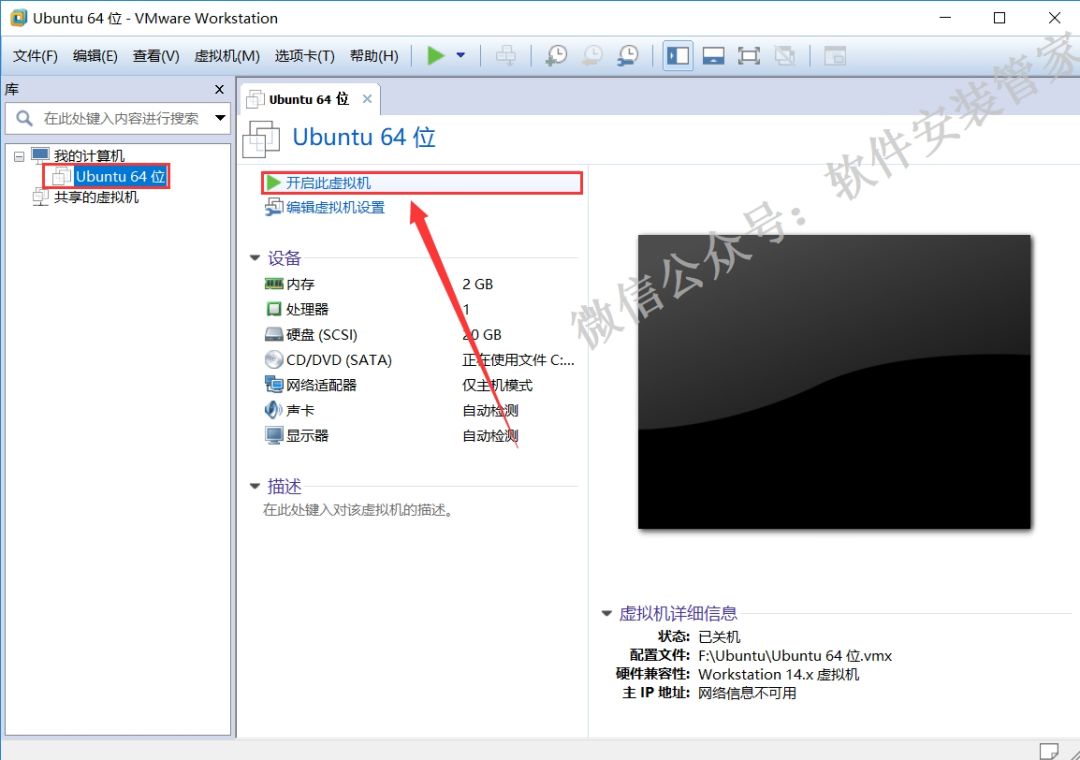Screen dimensions: 1080x760
Task: Click the 内存 memory device icon
Action: pos(273,283)
